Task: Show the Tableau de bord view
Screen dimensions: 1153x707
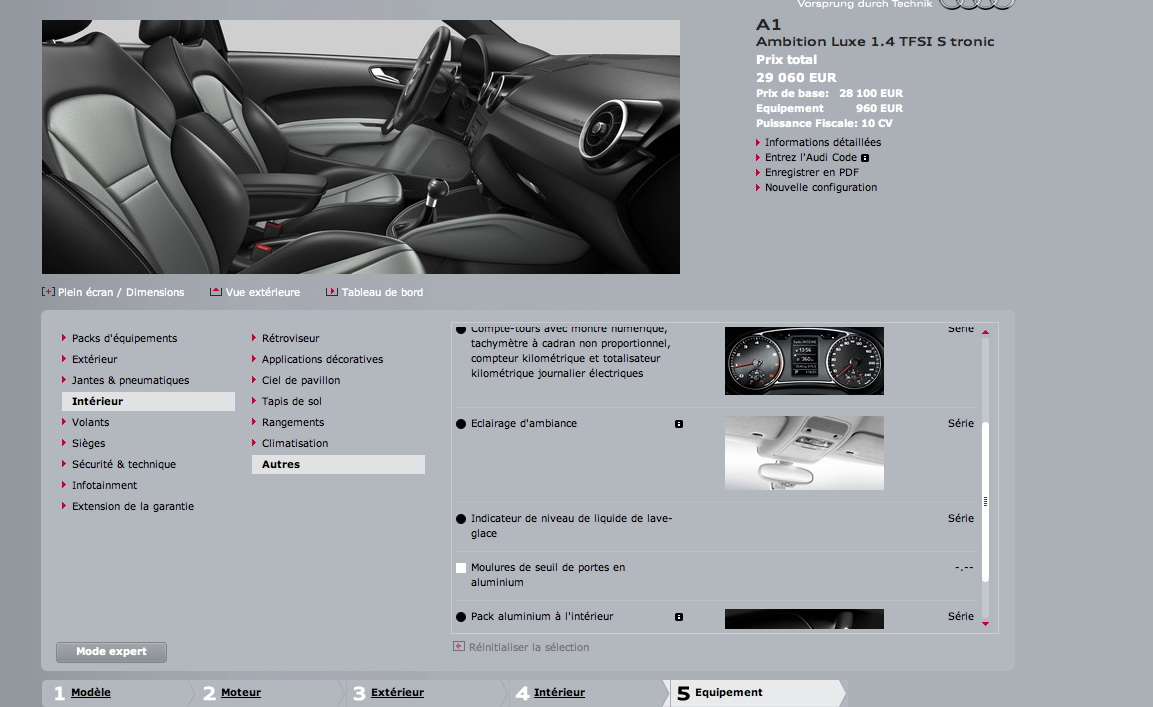Action: (332, 292)
